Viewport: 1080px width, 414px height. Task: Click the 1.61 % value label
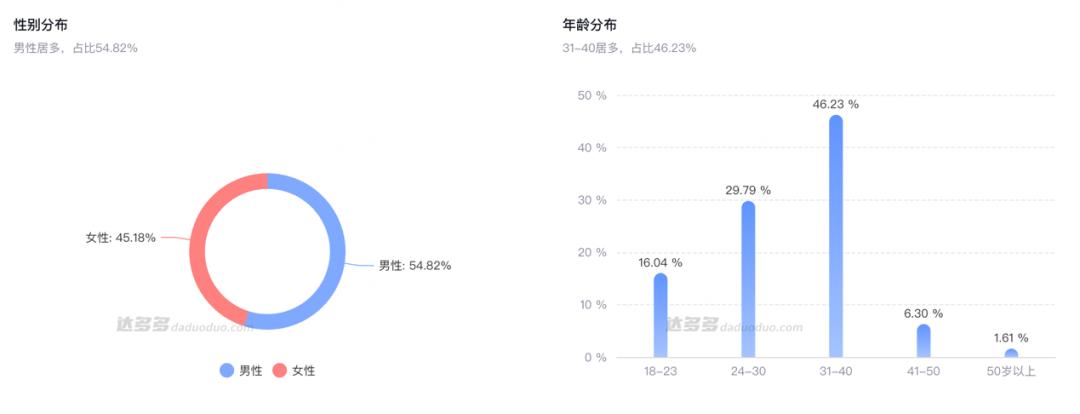tap(1010, 338)
